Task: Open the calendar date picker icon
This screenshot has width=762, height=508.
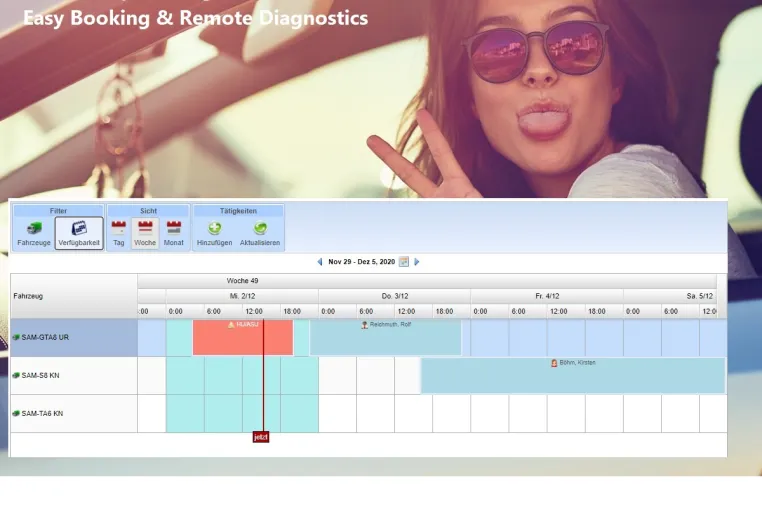Action: pos(404,262)
